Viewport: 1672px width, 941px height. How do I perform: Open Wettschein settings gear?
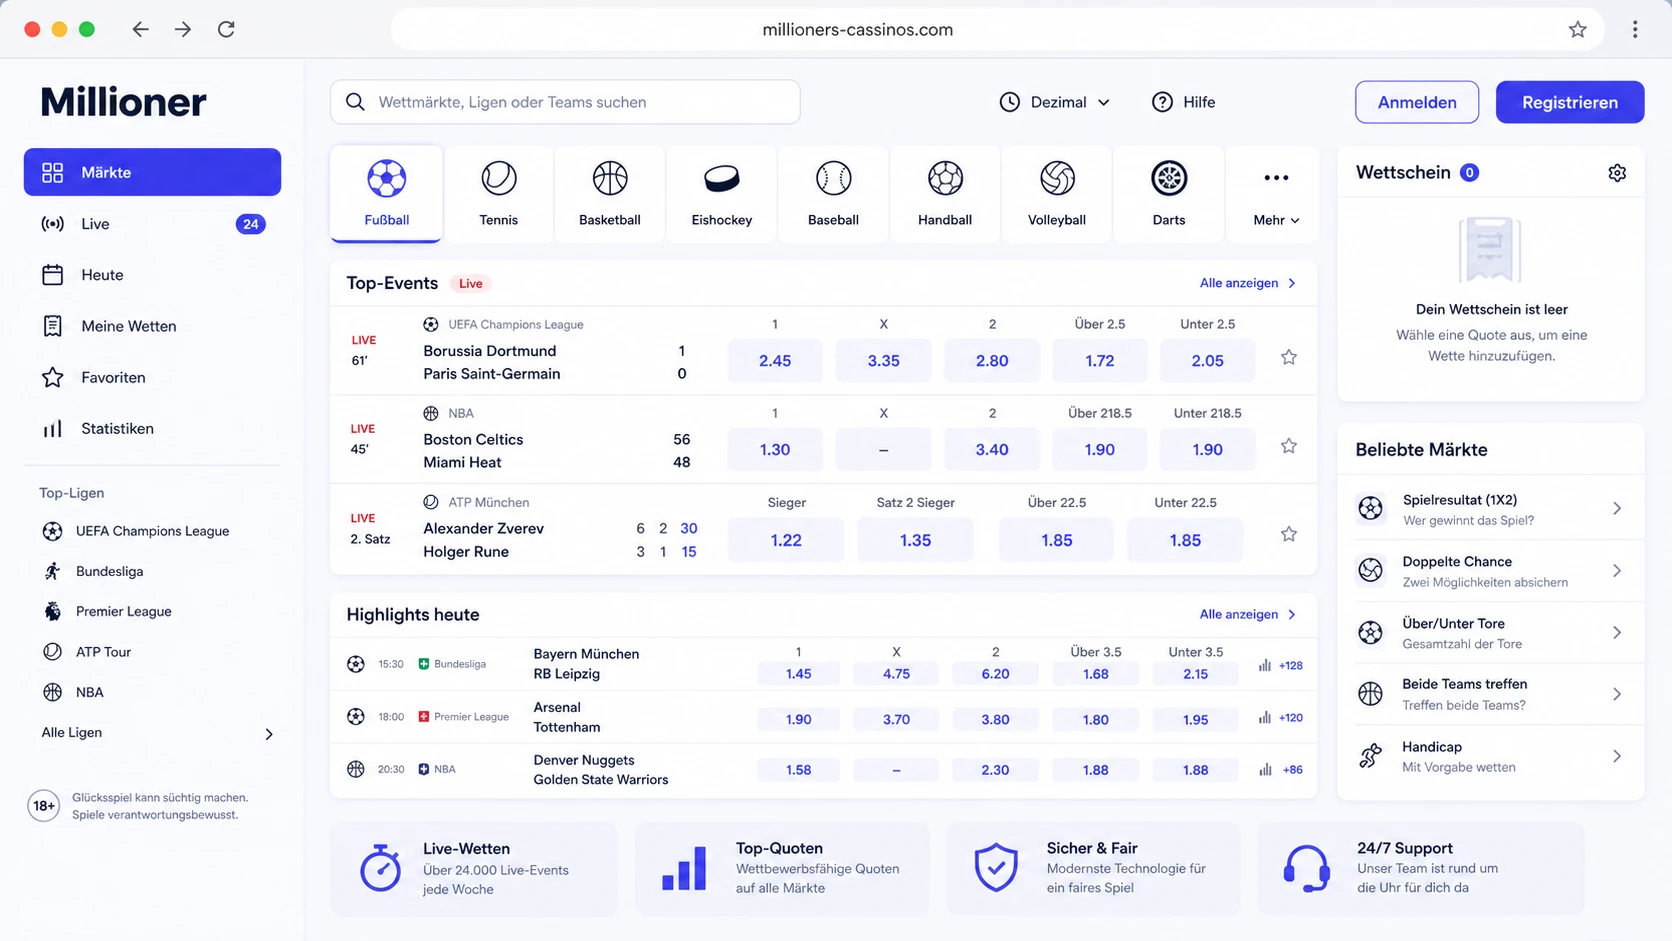(x=1617, y=173)
